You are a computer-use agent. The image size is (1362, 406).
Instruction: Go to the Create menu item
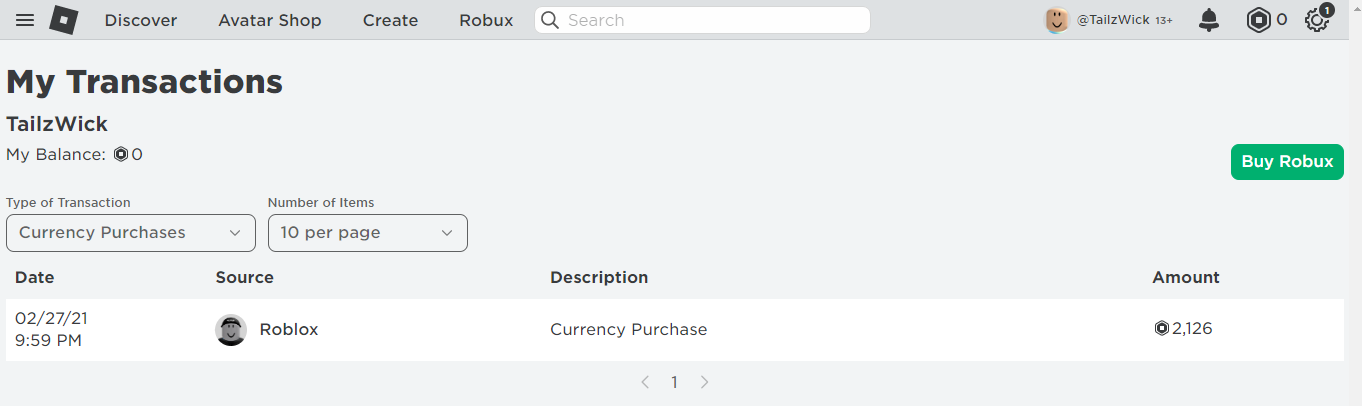[x=390, y=20]
